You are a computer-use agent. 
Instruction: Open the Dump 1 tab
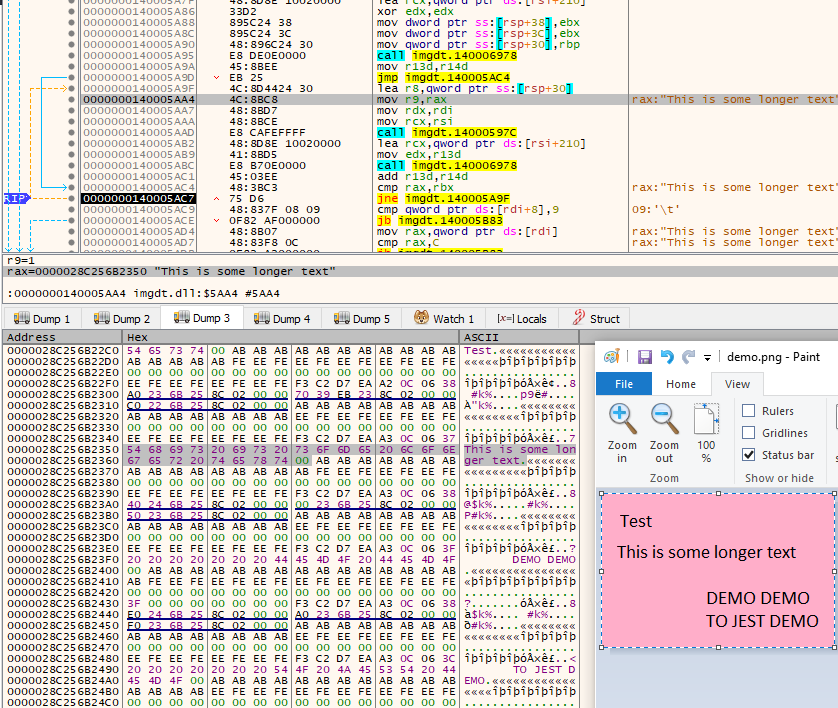tap(42, 318)
